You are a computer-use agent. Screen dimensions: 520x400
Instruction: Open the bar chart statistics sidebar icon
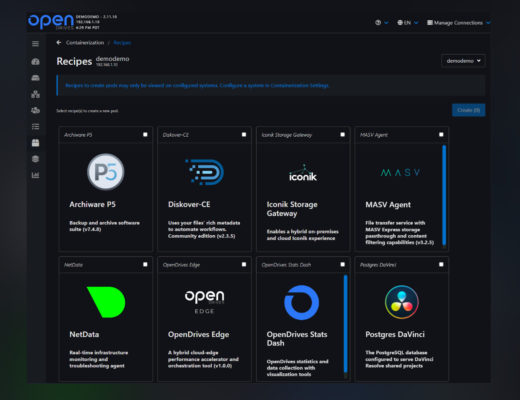point(35,175)
